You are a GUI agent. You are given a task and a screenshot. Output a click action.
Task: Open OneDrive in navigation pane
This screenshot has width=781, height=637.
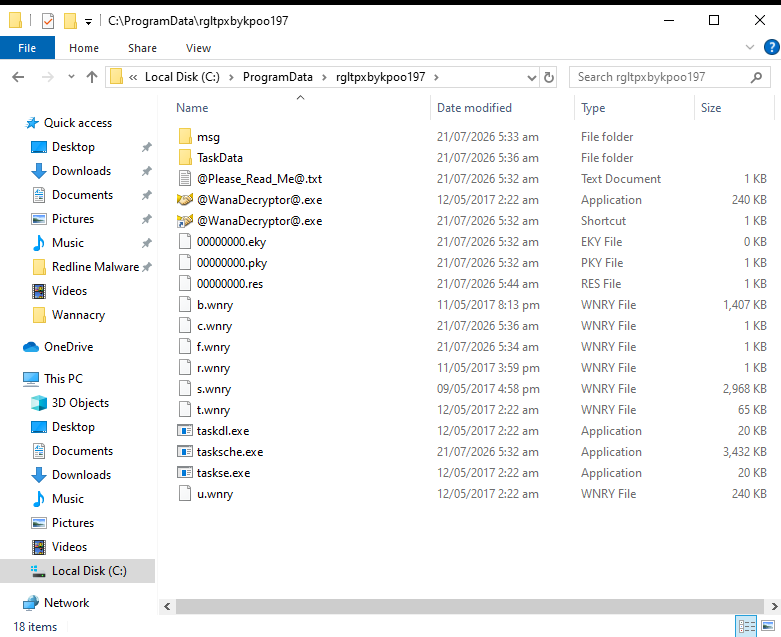point(68,347)
